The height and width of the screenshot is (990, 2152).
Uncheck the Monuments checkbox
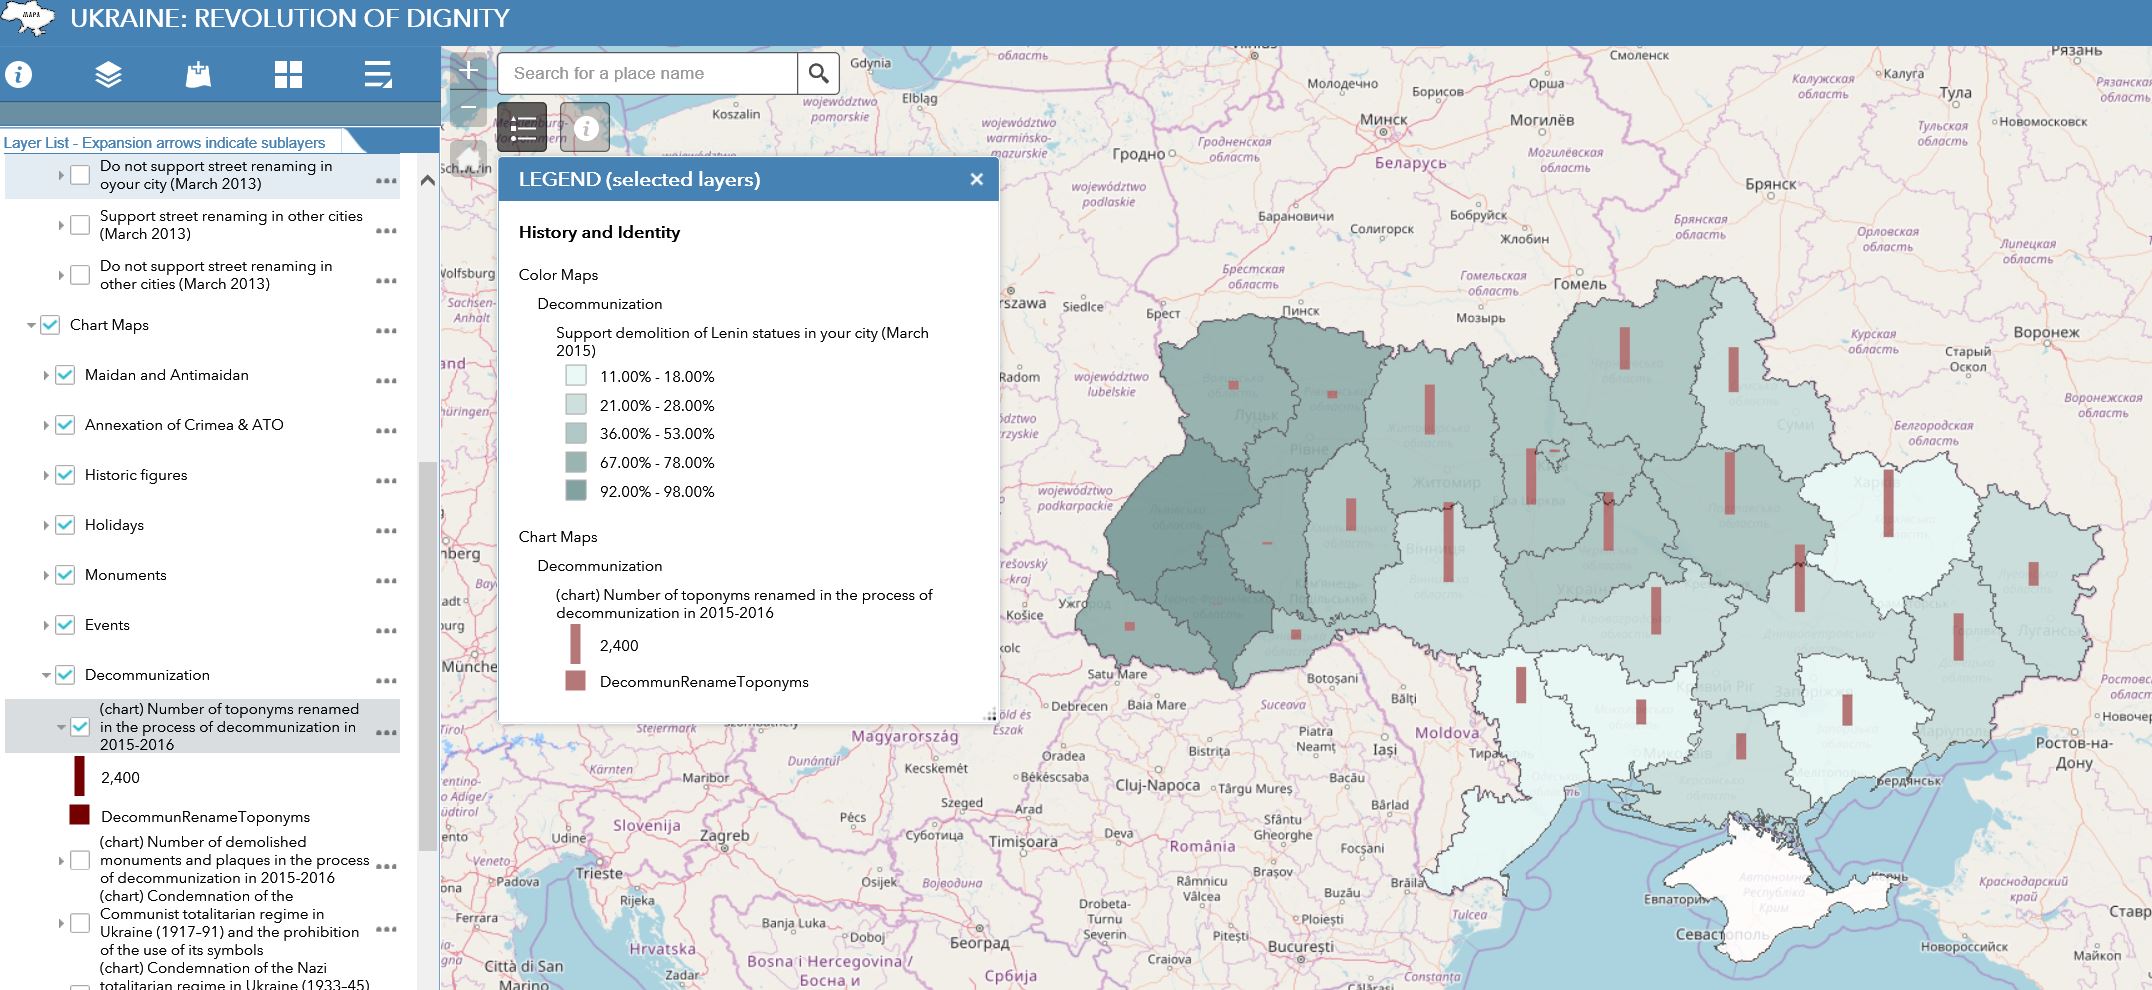65,575
